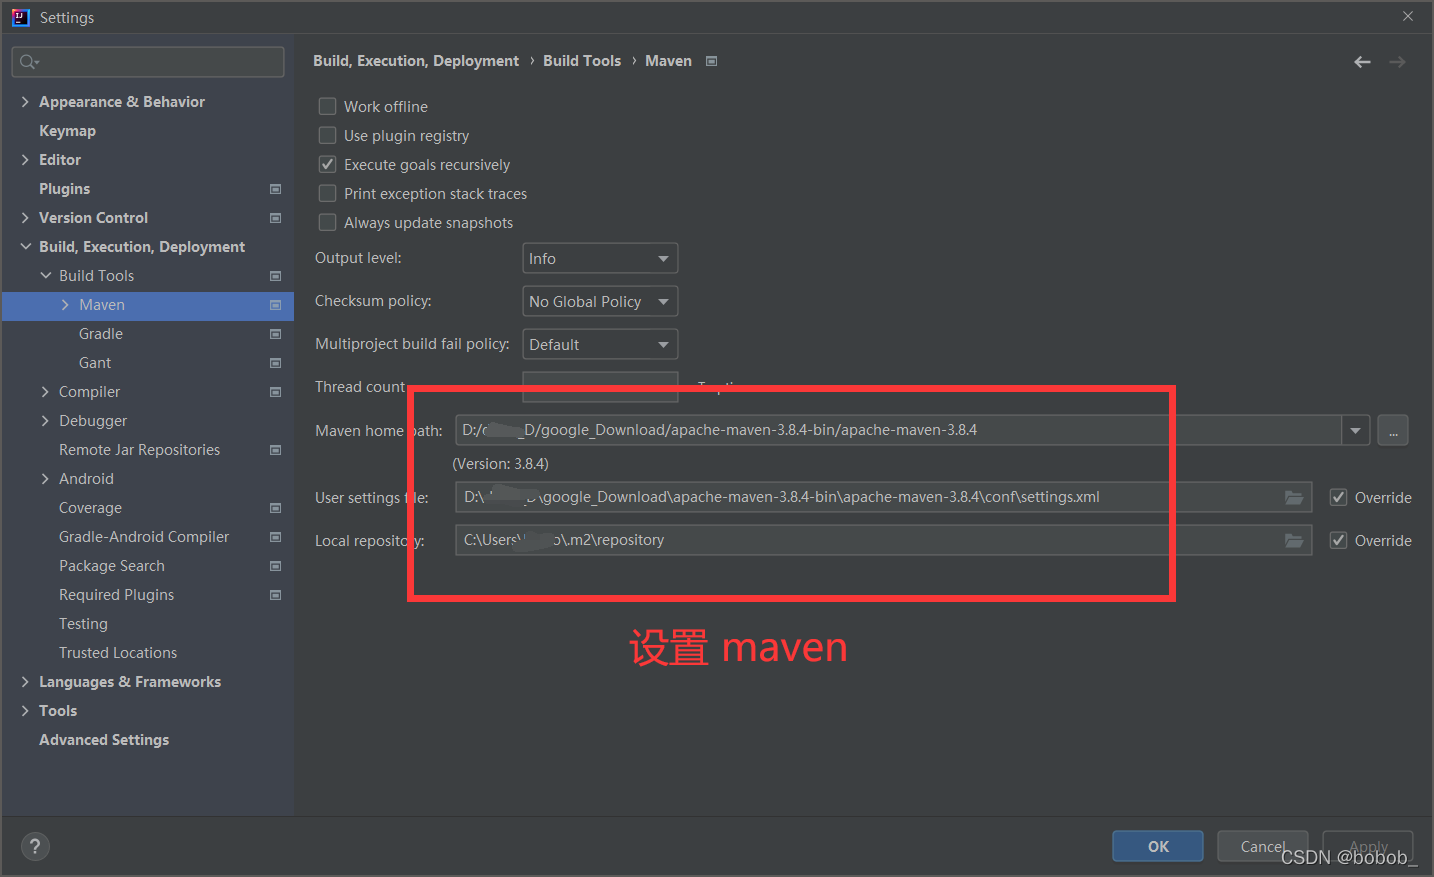The height and width of the screenshot is (877, 1434).
Task: Open help with the question mark icon
Action: click(x=35, y=846)
